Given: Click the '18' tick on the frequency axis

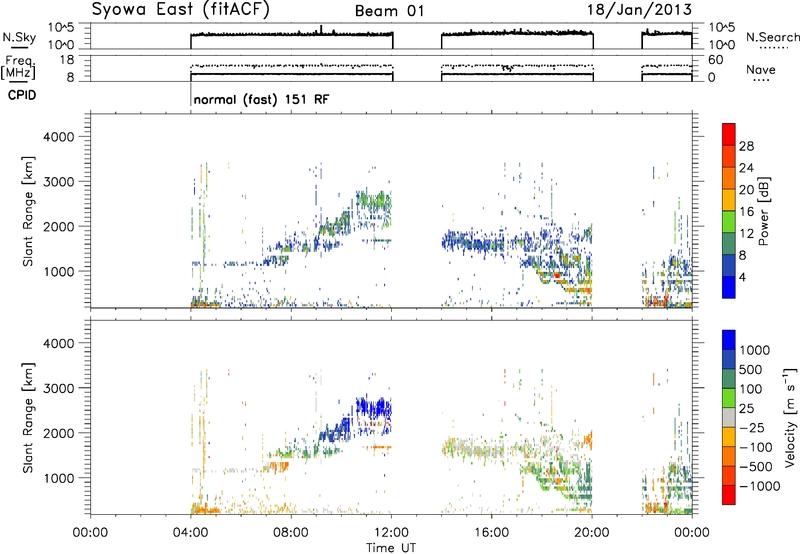Looking at the screenshot, I should pyautogui.click(x=67, y=60).
